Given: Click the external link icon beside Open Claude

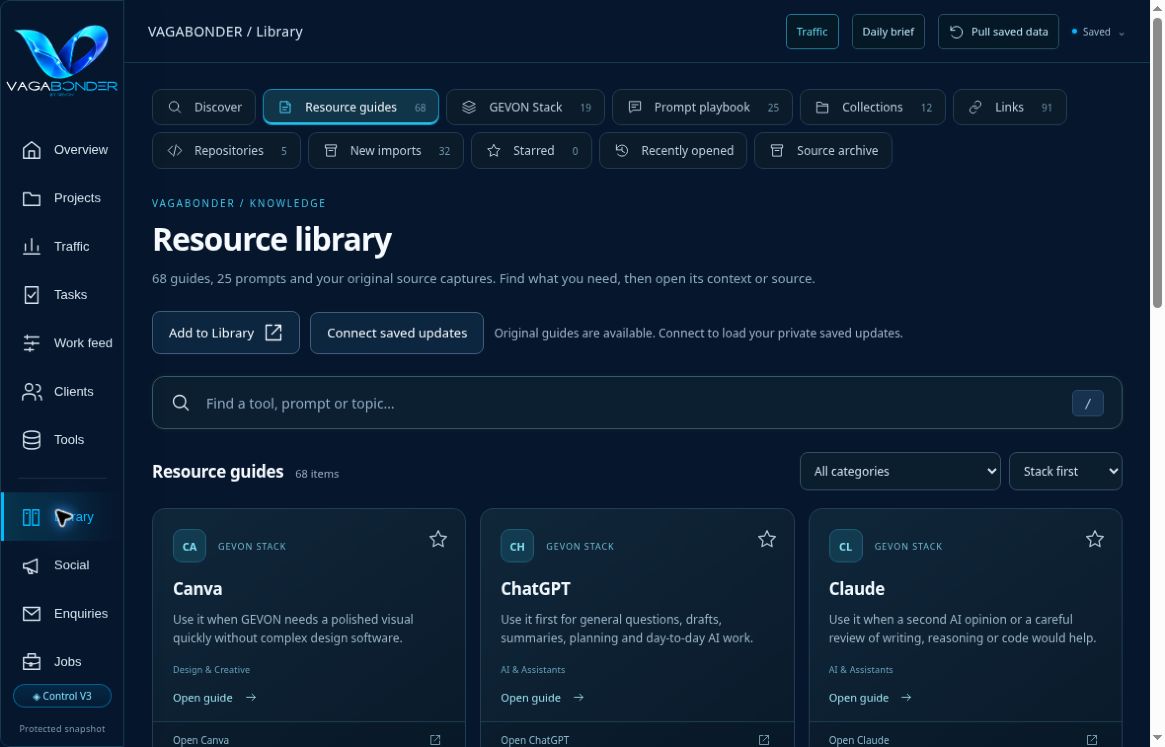Looking at the screenshot, I should pyautogui.click(x=1092, y=740).
